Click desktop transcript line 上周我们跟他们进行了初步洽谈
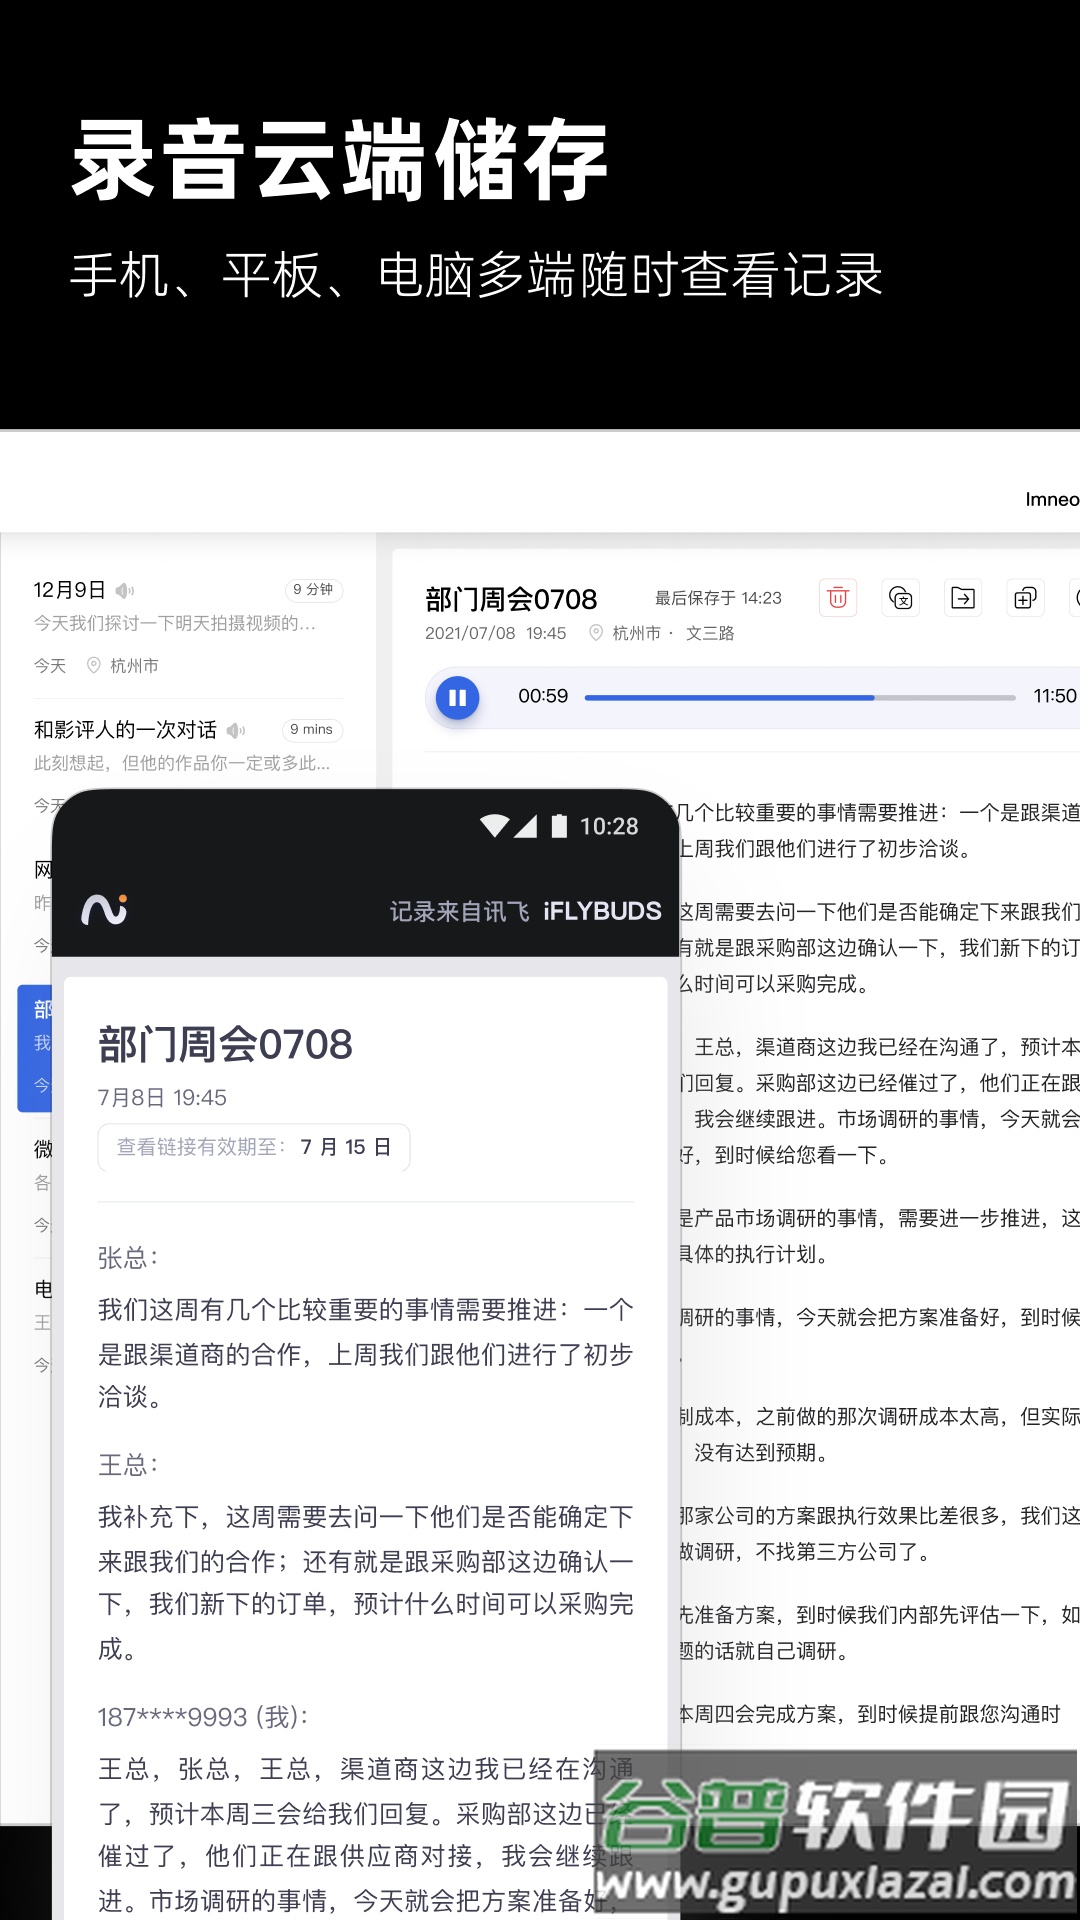 pyautogui.click(x=825, y=849)
